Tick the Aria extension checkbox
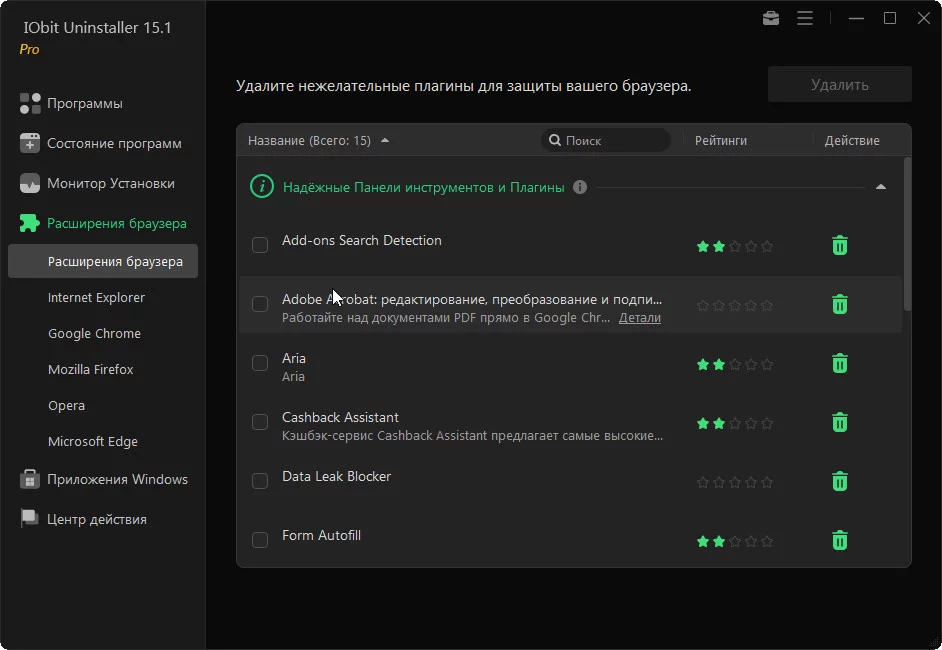Image resolution: width=942 pixels, height=650 pixels. point(260,363)
